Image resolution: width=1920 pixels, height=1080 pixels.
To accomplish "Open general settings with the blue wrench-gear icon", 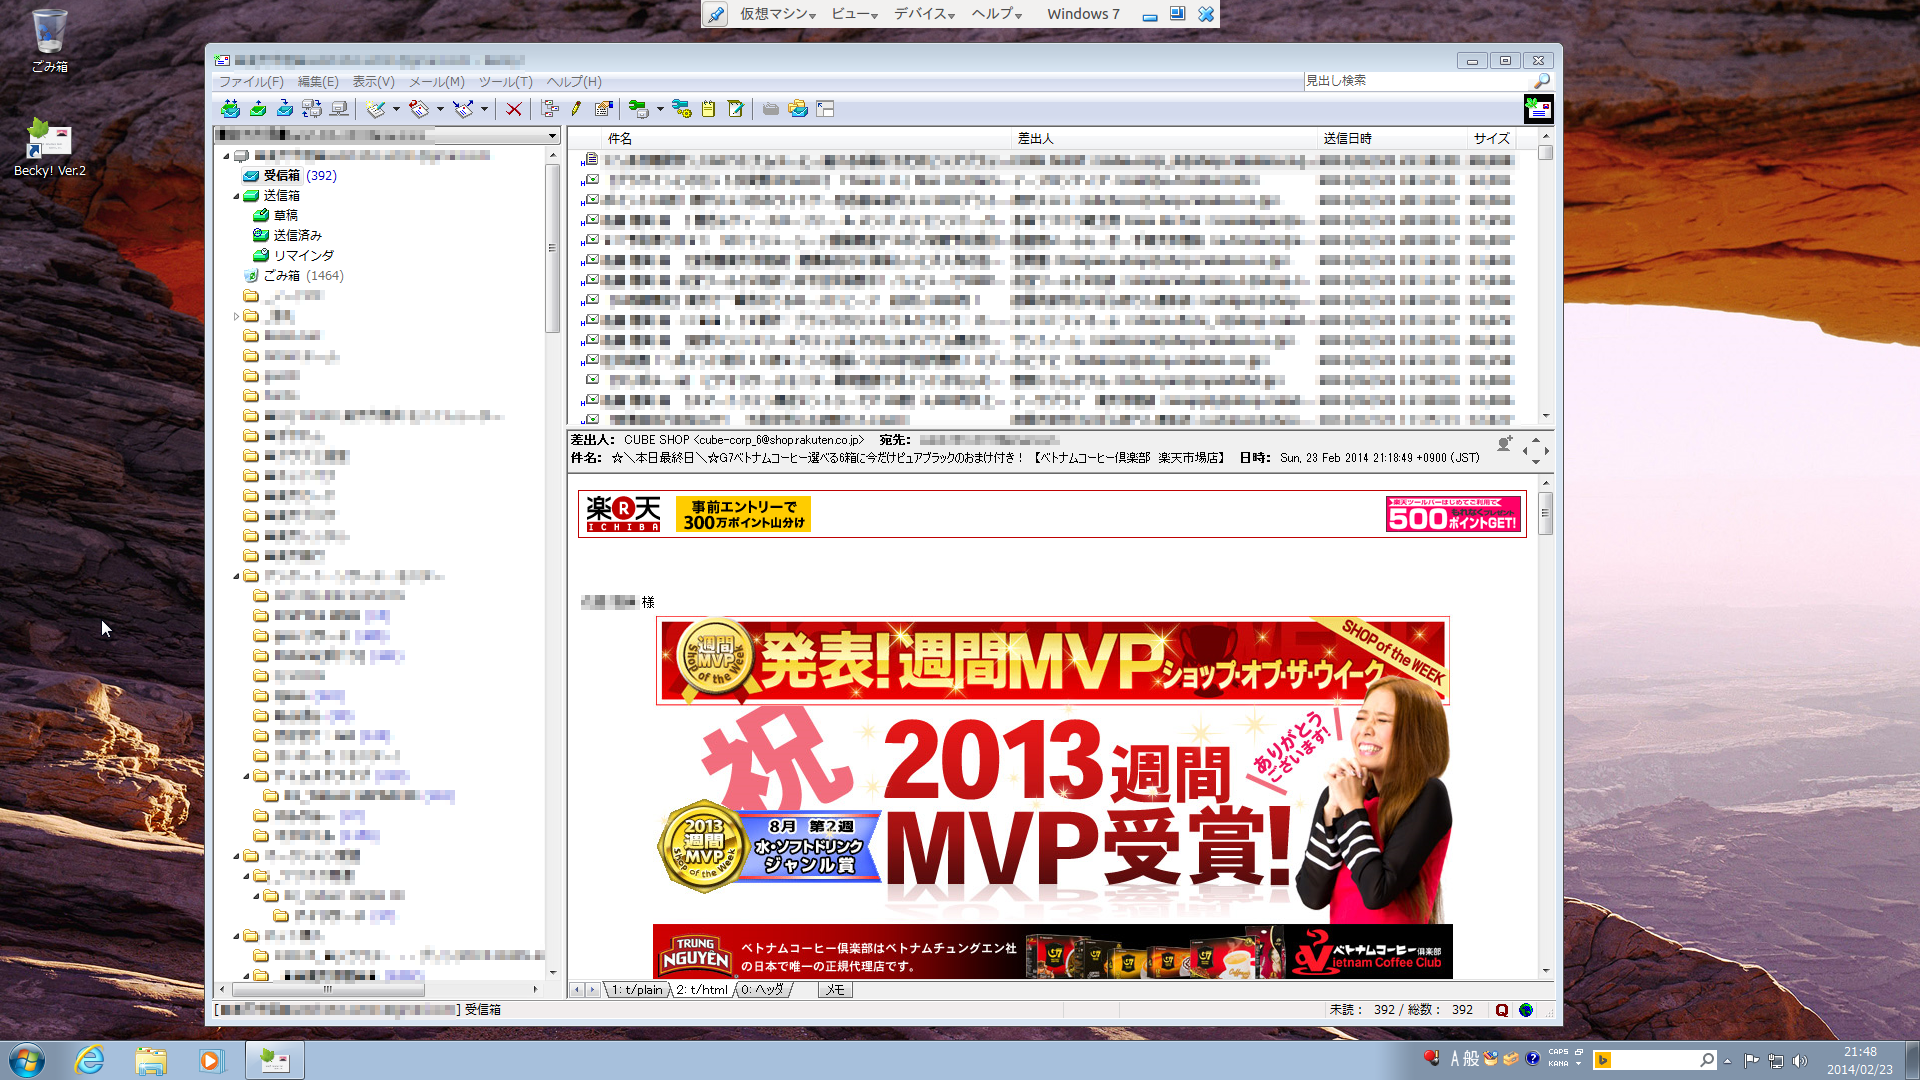I will click(x=681, y=109).
